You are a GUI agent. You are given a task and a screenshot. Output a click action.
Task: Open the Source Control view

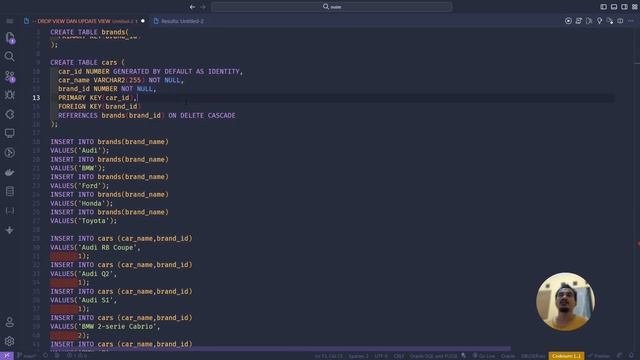click(10, 76)
